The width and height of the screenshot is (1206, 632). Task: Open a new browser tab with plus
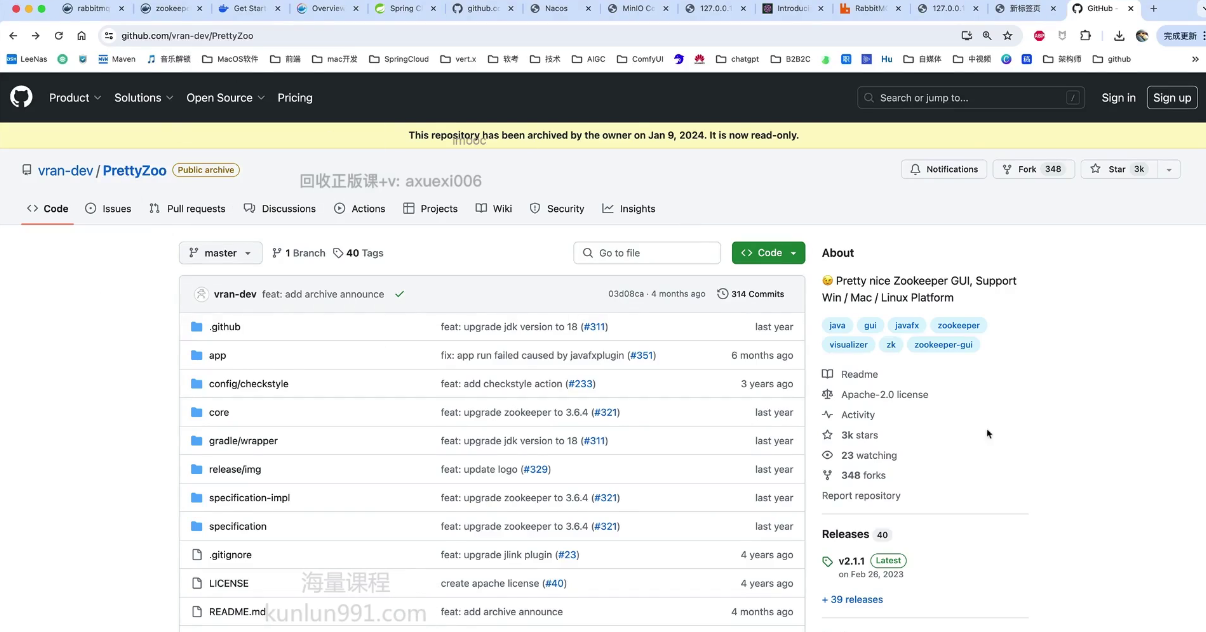[x=1153, y=8]
